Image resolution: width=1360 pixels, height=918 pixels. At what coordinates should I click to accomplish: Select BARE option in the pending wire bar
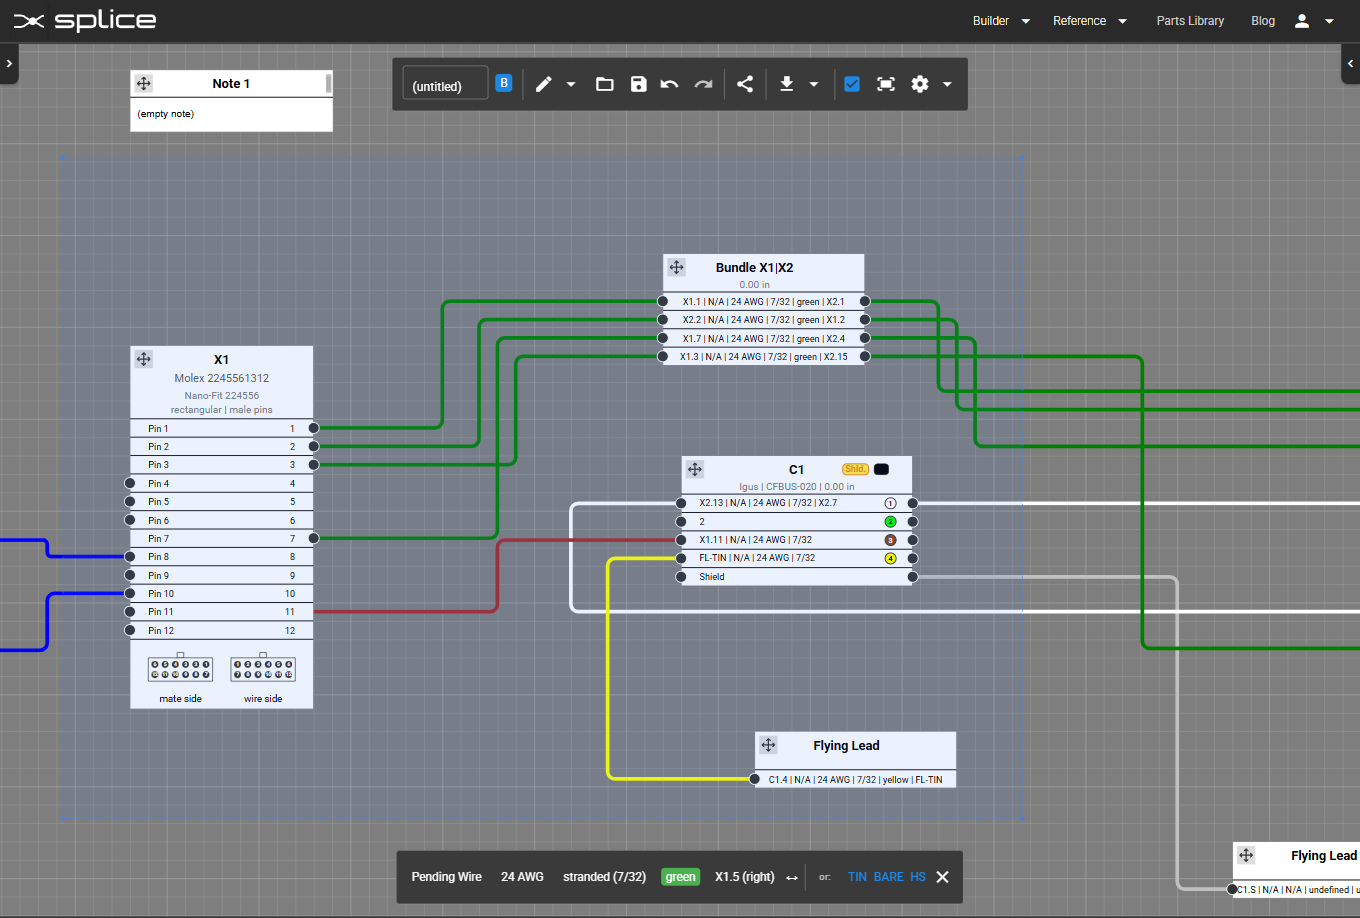click(887, 876)
